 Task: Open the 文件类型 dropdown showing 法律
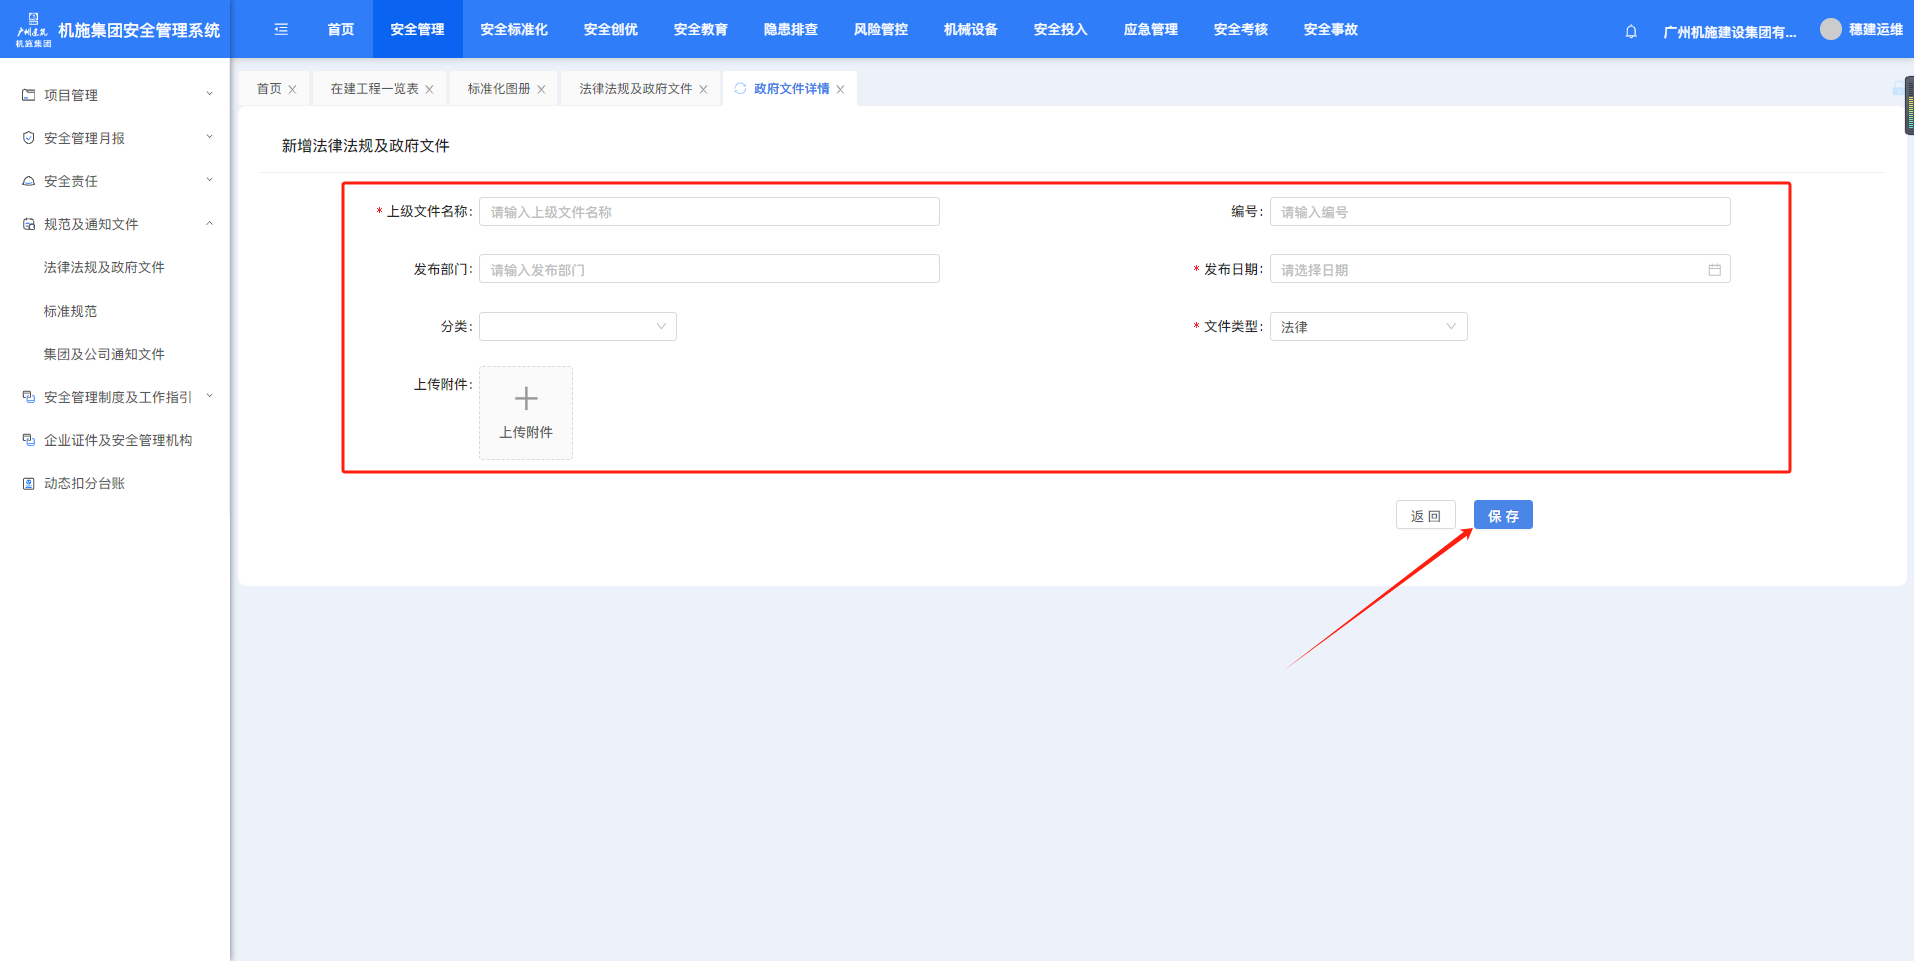(1367, 327)
